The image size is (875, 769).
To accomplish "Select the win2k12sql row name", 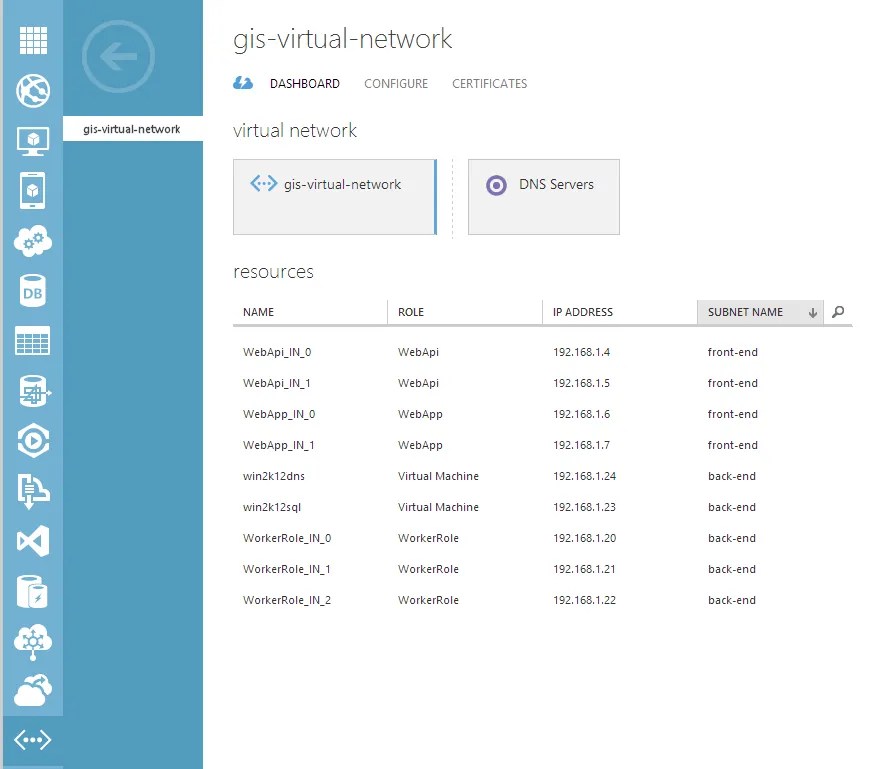I will click(x=272, y=507).
